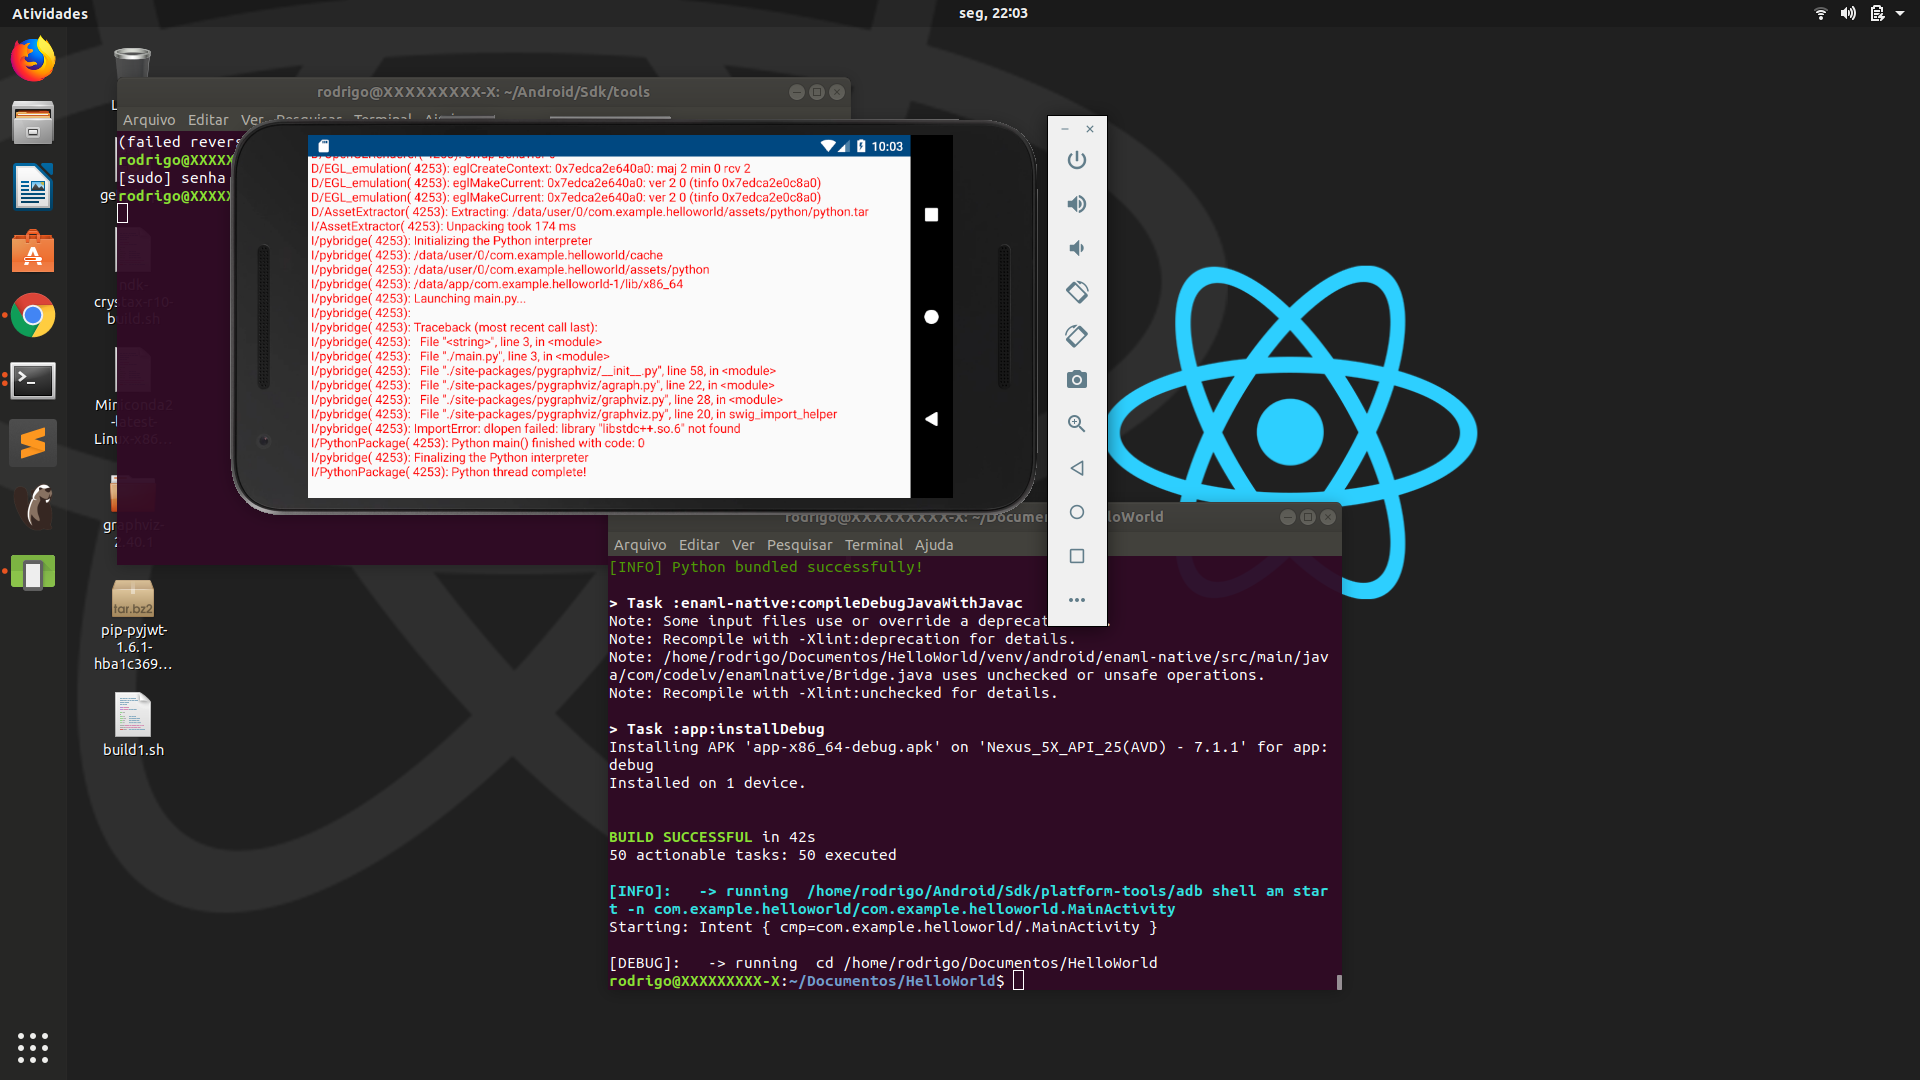Open Firefox from the dock
Viewport: 1920px width, 1080px height.
33,59
